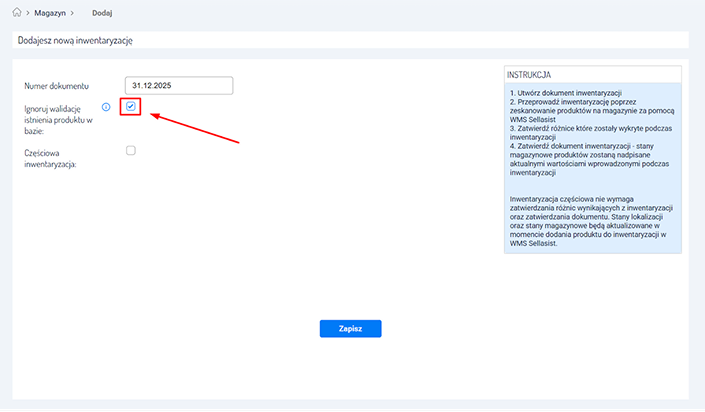Click the Dodajesz nową inwentaryzację heading
The image size is (705, 412).
click(76, 40)
